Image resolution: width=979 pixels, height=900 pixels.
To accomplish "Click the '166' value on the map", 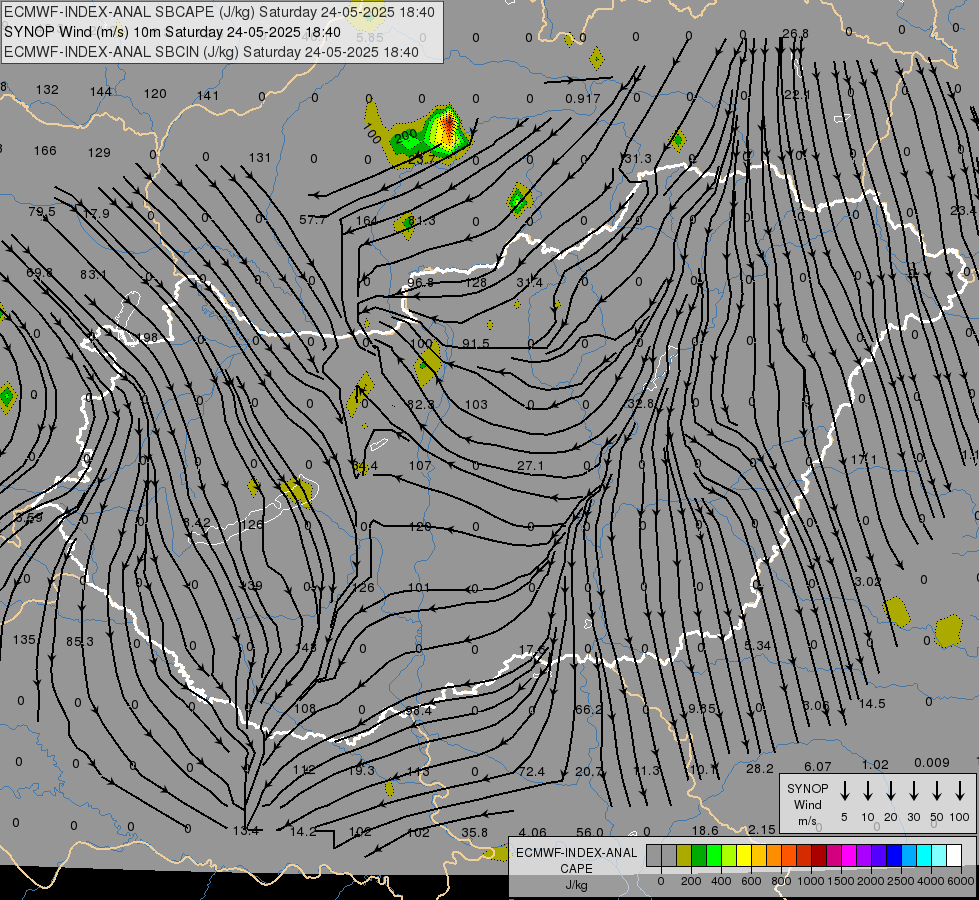I will (45, 151).
